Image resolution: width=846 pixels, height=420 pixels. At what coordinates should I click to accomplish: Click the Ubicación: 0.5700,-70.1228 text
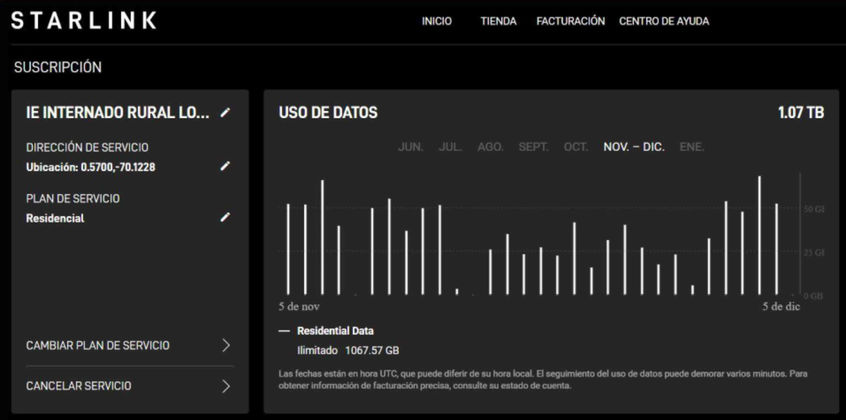pyautogui.click(x=91, y=167)
